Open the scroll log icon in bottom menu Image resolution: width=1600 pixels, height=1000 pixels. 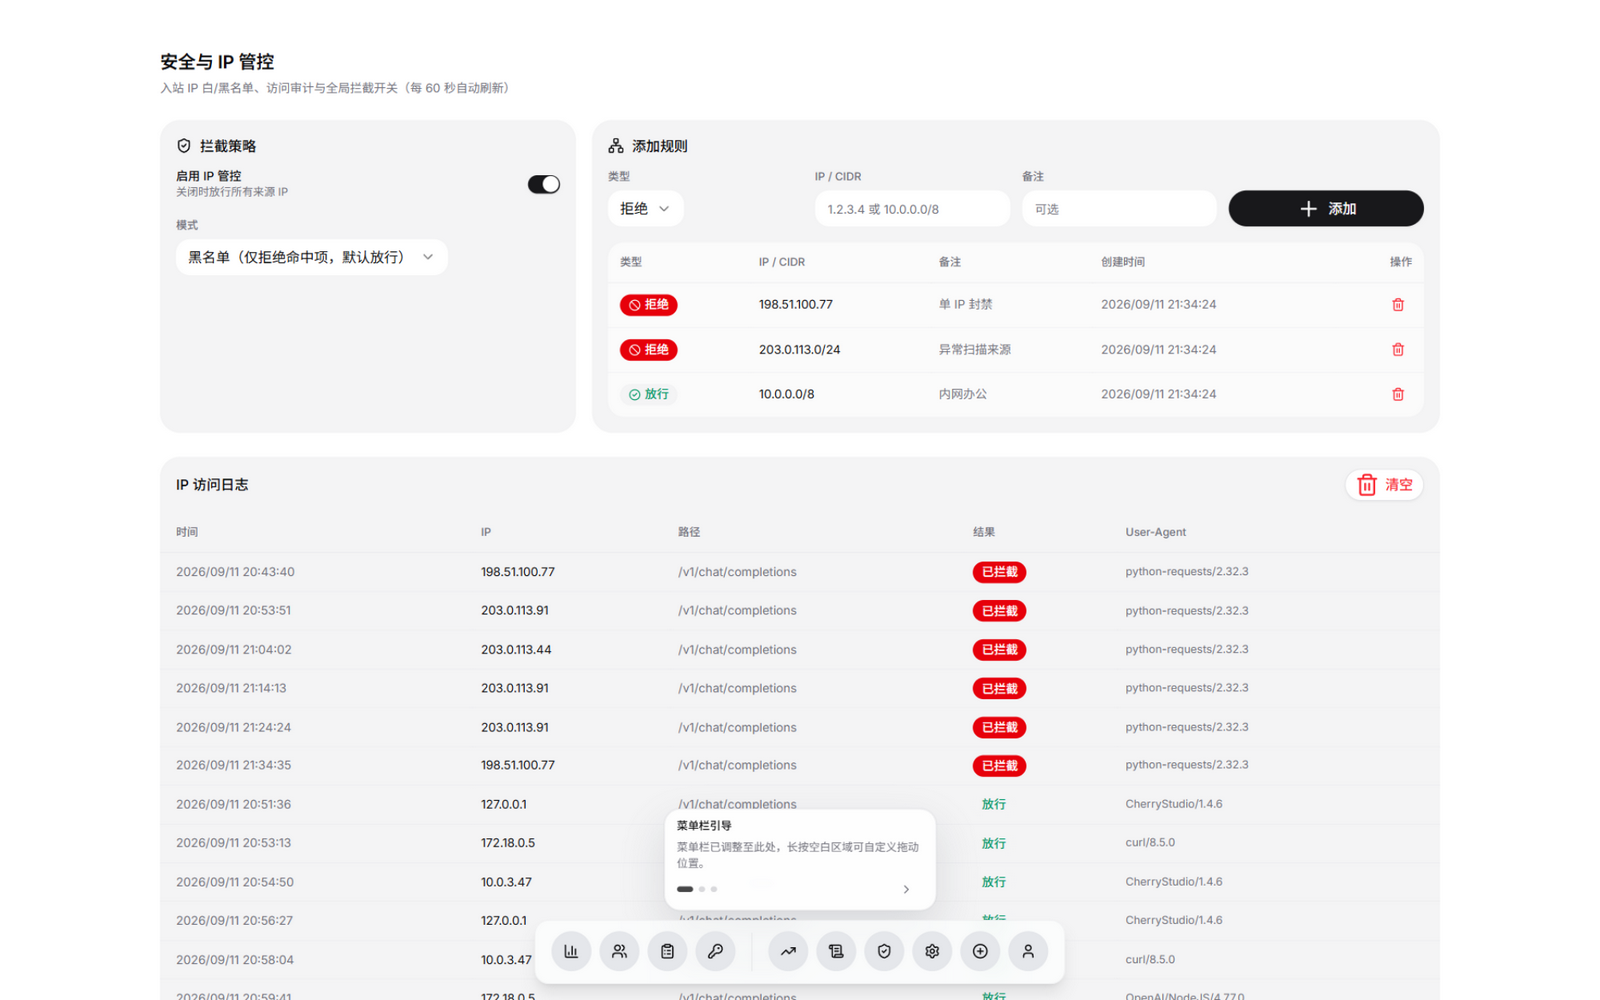836,951
